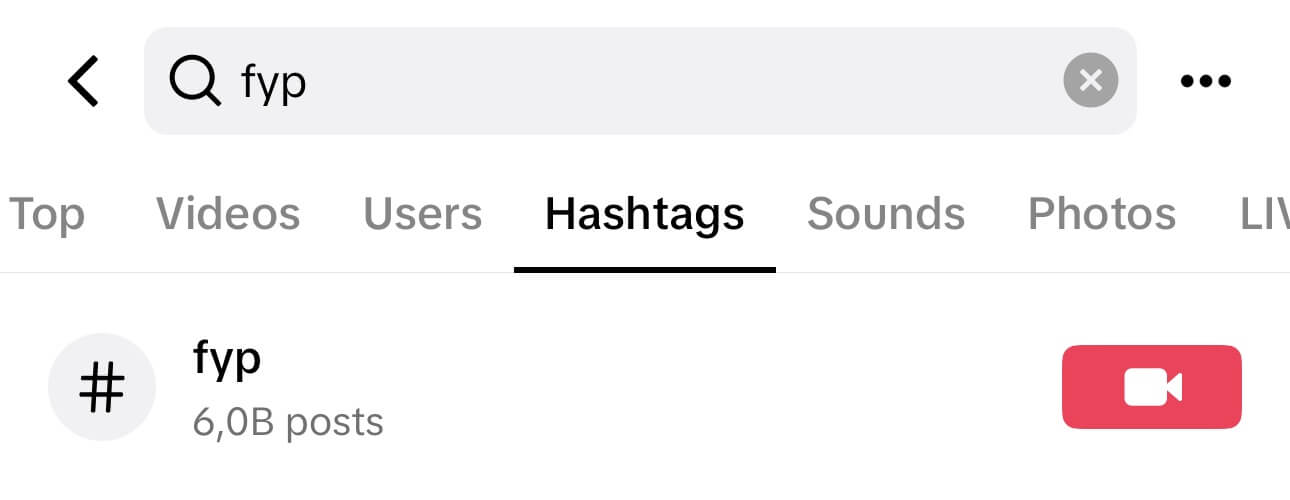Open the three-dot more options menu
The height and width of the screenshot is (500, 1290).
click(x=1206, y=81)
